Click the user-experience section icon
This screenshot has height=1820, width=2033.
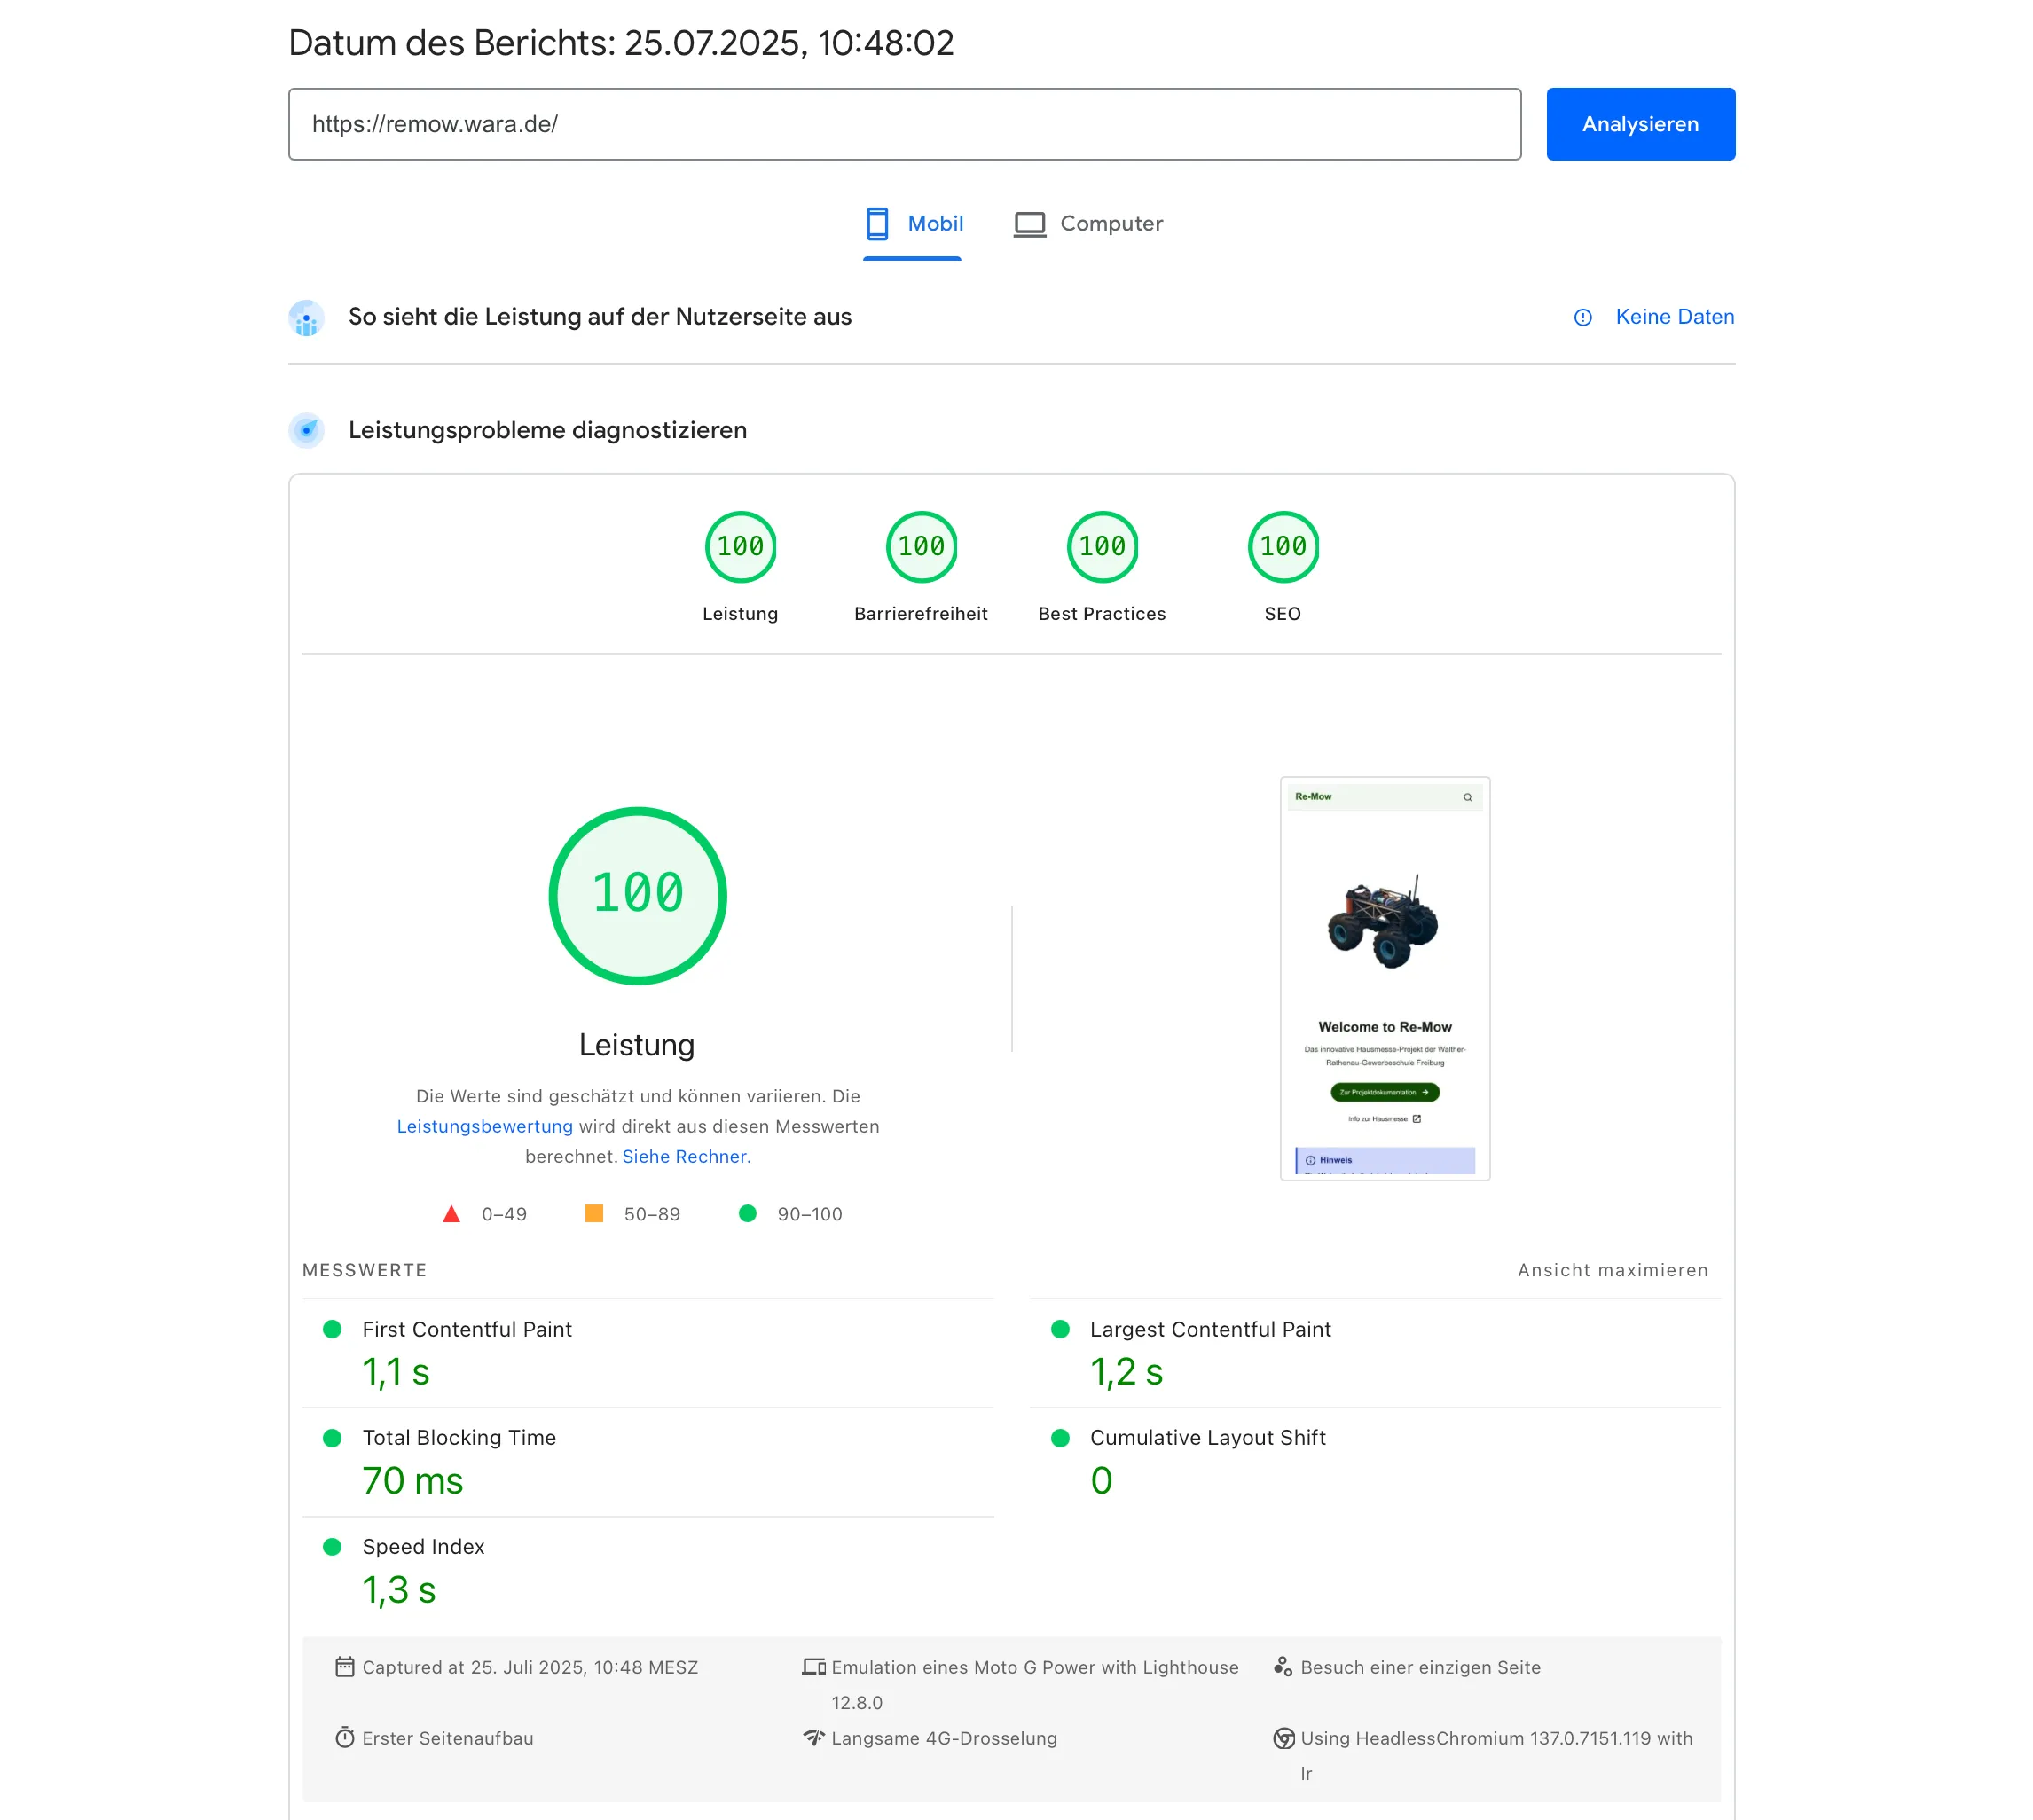tap(306, 318)
